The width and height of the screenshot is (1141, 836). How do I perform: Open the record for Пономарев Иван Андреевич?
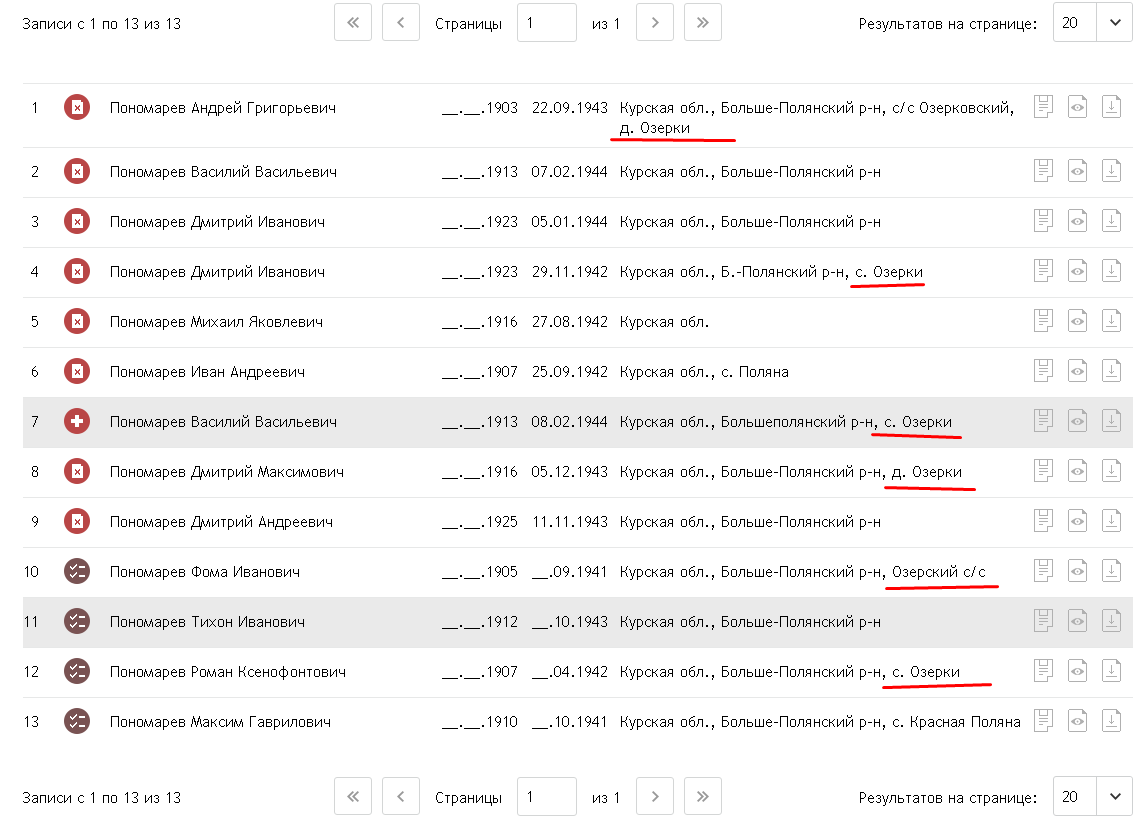click(x=207, y=372)
